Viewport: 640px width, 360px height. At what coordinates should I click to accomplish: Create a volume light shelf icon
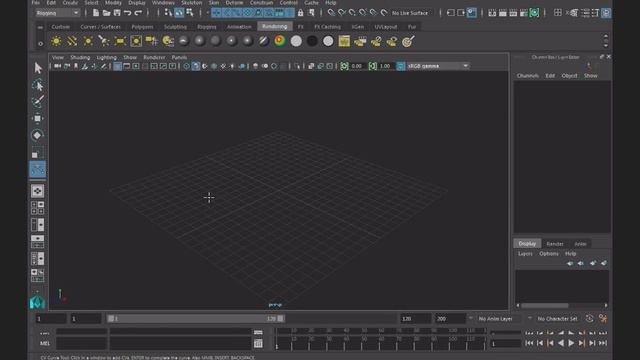(136, 41)
